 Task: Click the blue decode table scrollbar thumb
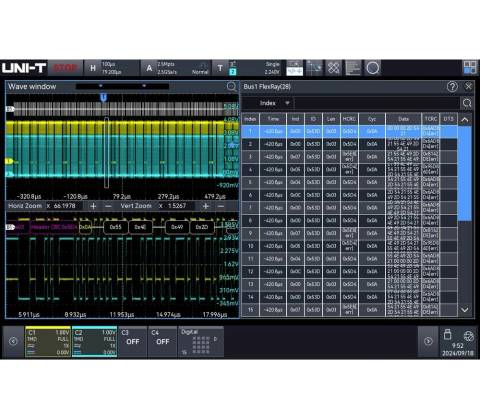click(465, 173)
